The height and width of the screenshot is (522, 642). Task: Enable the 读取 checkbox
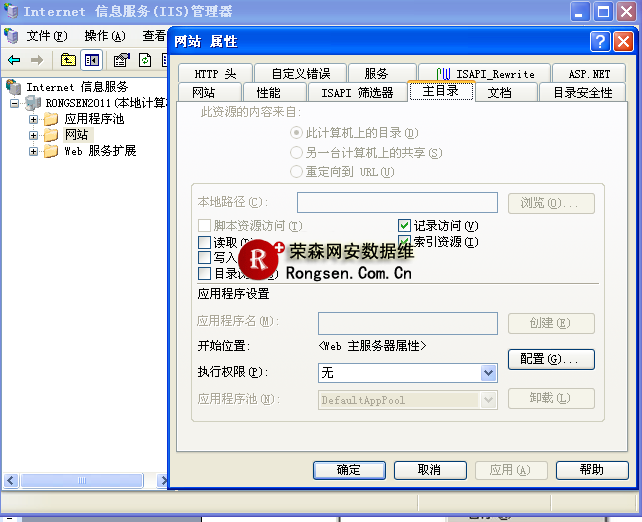pyautogui.click(x=205, y=243)
